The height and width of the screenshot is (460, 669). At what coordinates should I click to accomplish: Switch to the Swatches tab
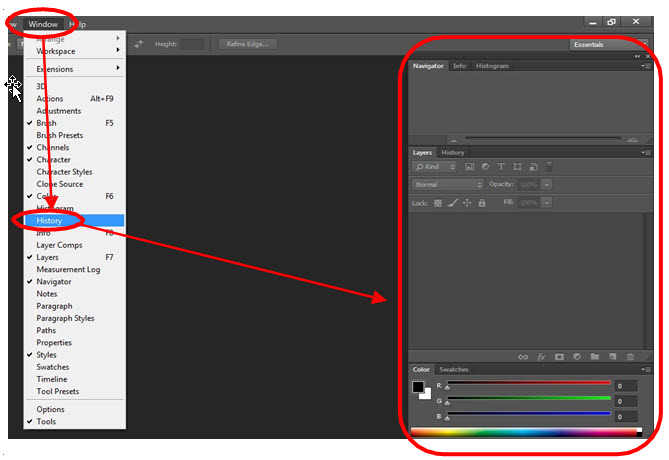[453, 370]
